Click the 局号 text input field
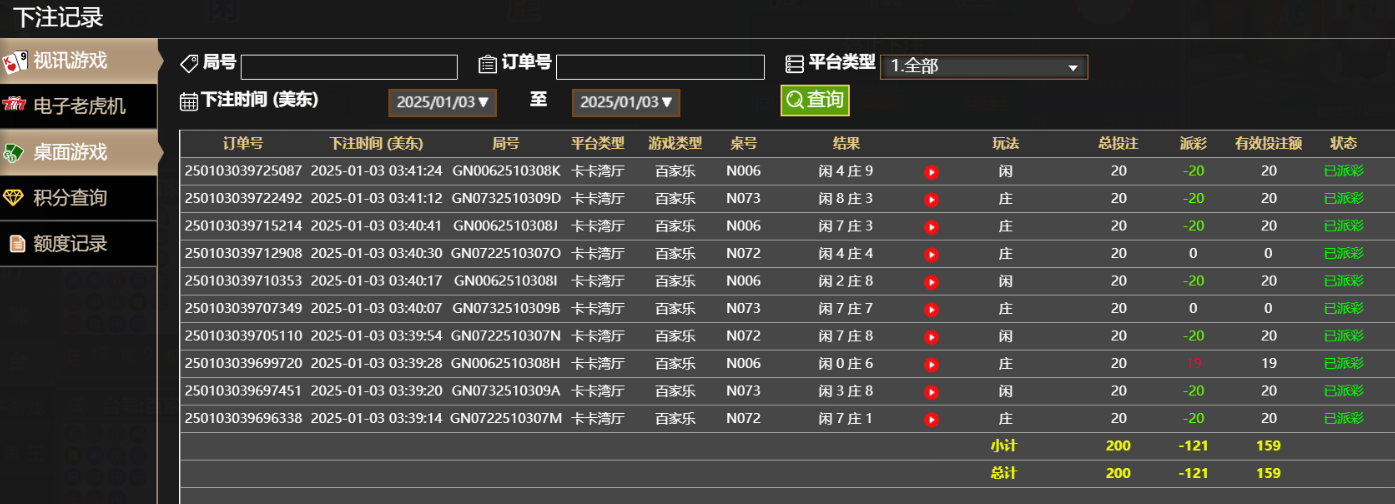 [x=349, y=67]
